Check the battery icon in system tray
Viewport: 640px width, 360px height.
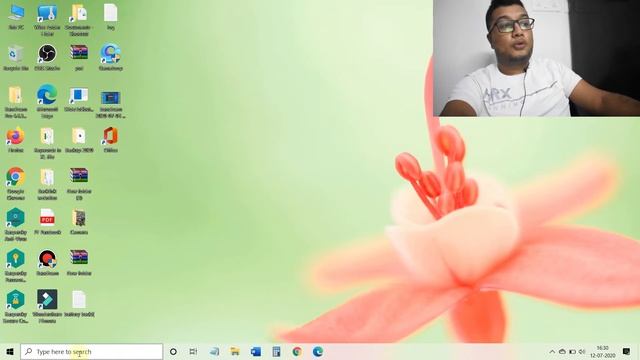572,351
